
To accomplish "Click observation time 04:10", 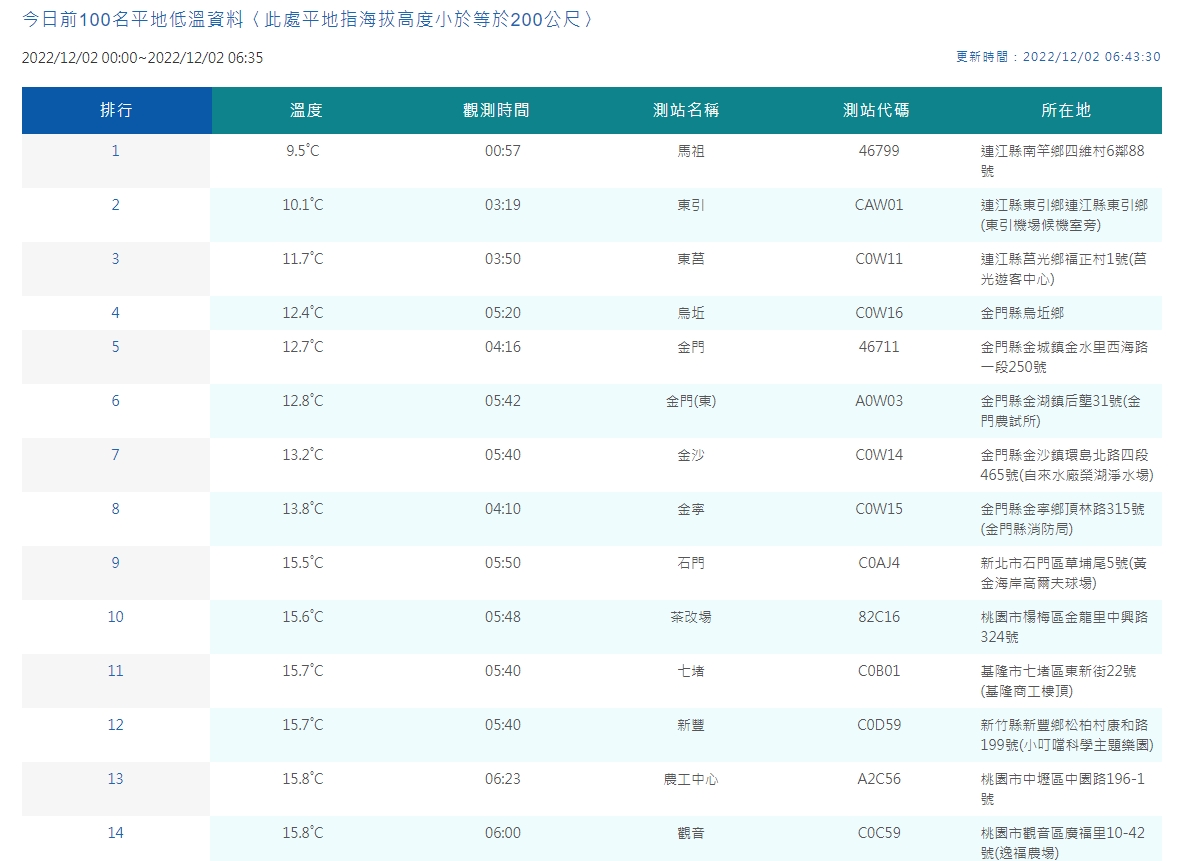I will (502, 508).
